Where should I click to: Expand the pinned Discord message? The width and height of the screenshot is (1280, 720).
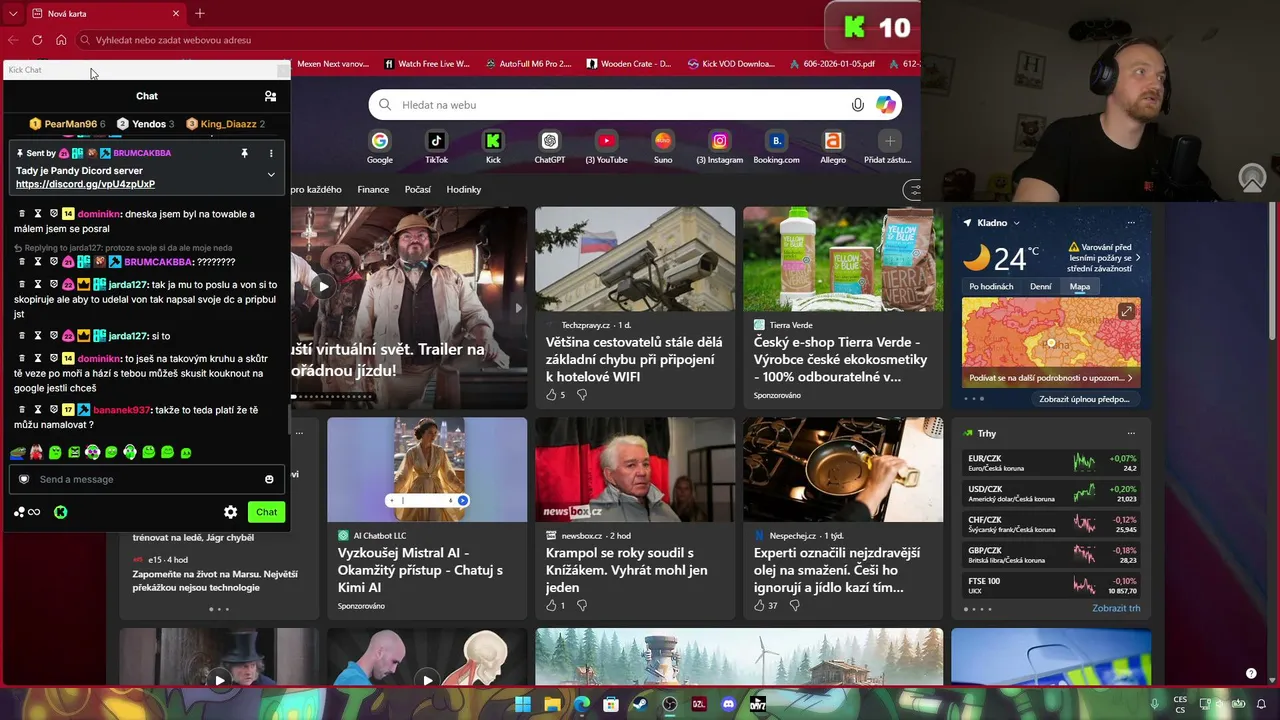pos(271,174)
